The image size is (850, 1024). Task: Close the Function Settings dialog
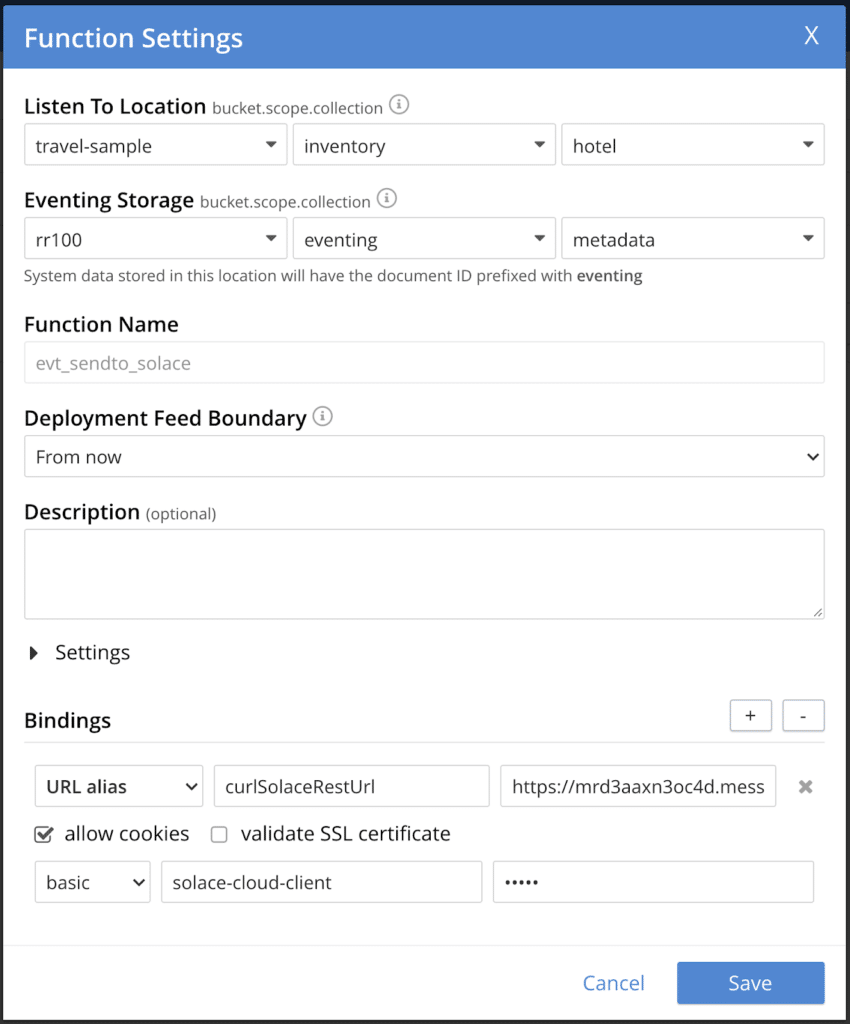(x=811, y=36)
